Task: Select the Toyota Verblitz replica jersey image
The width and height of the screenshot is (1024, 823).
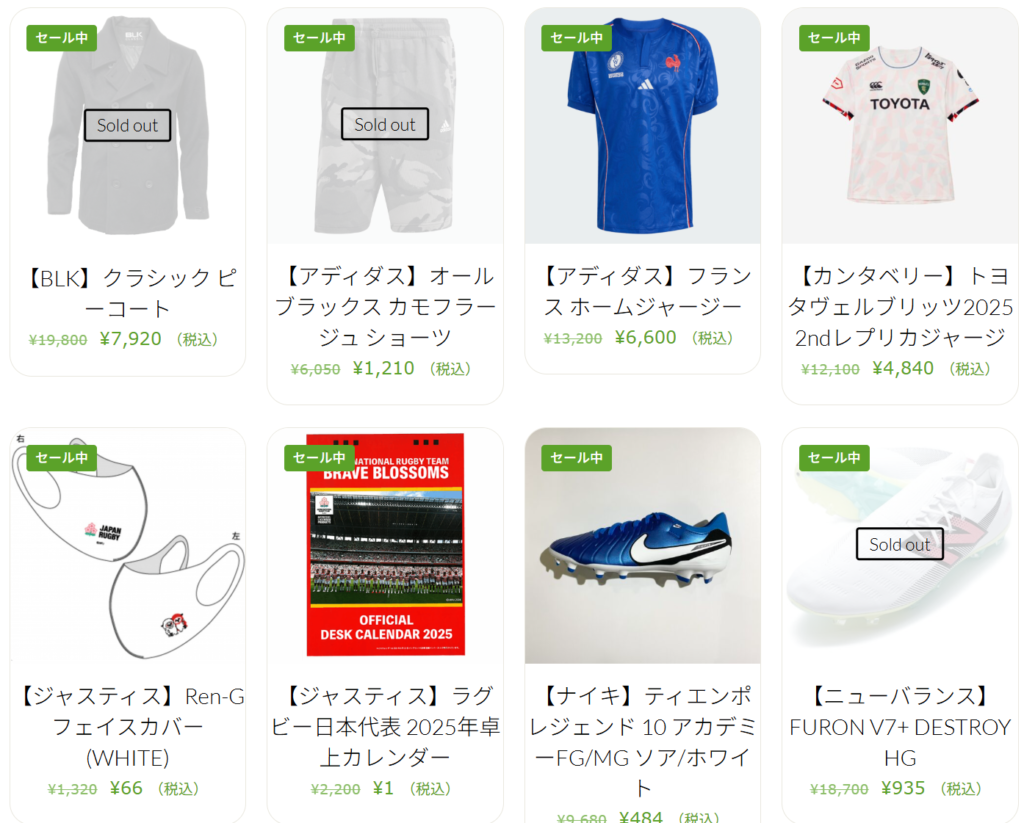Action: pyautogui.click(x=900, y=126)
